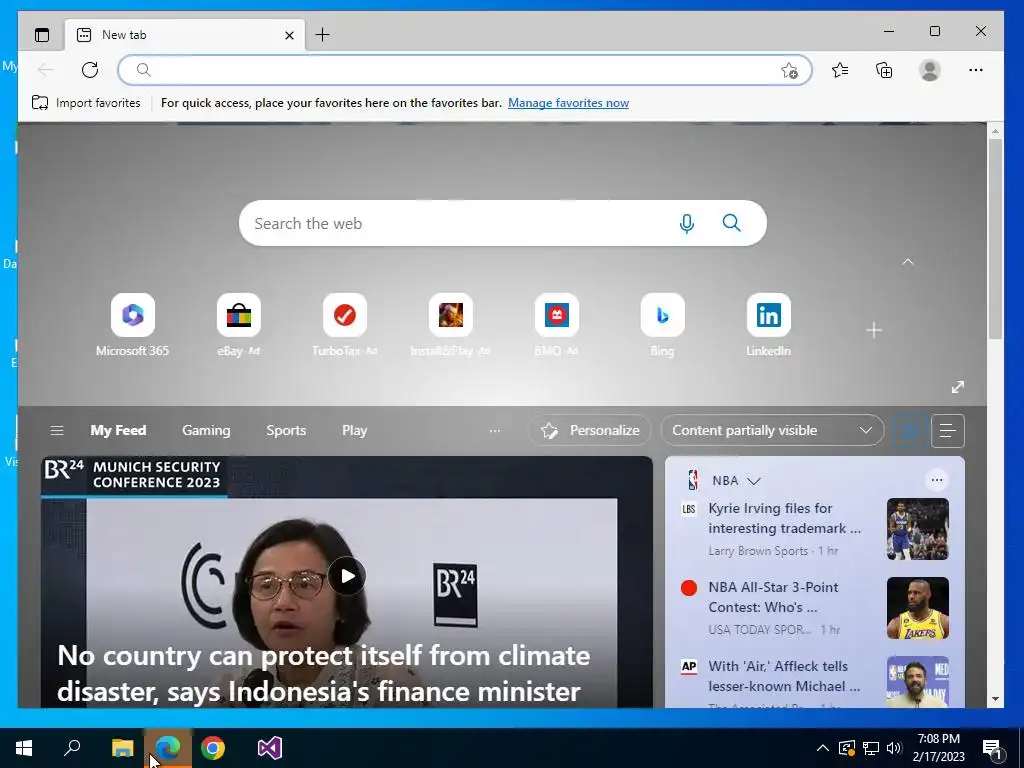This screenshot has height=768, width=1024.
Task: Open the Collections icon
Action: (x=884, y=70)
